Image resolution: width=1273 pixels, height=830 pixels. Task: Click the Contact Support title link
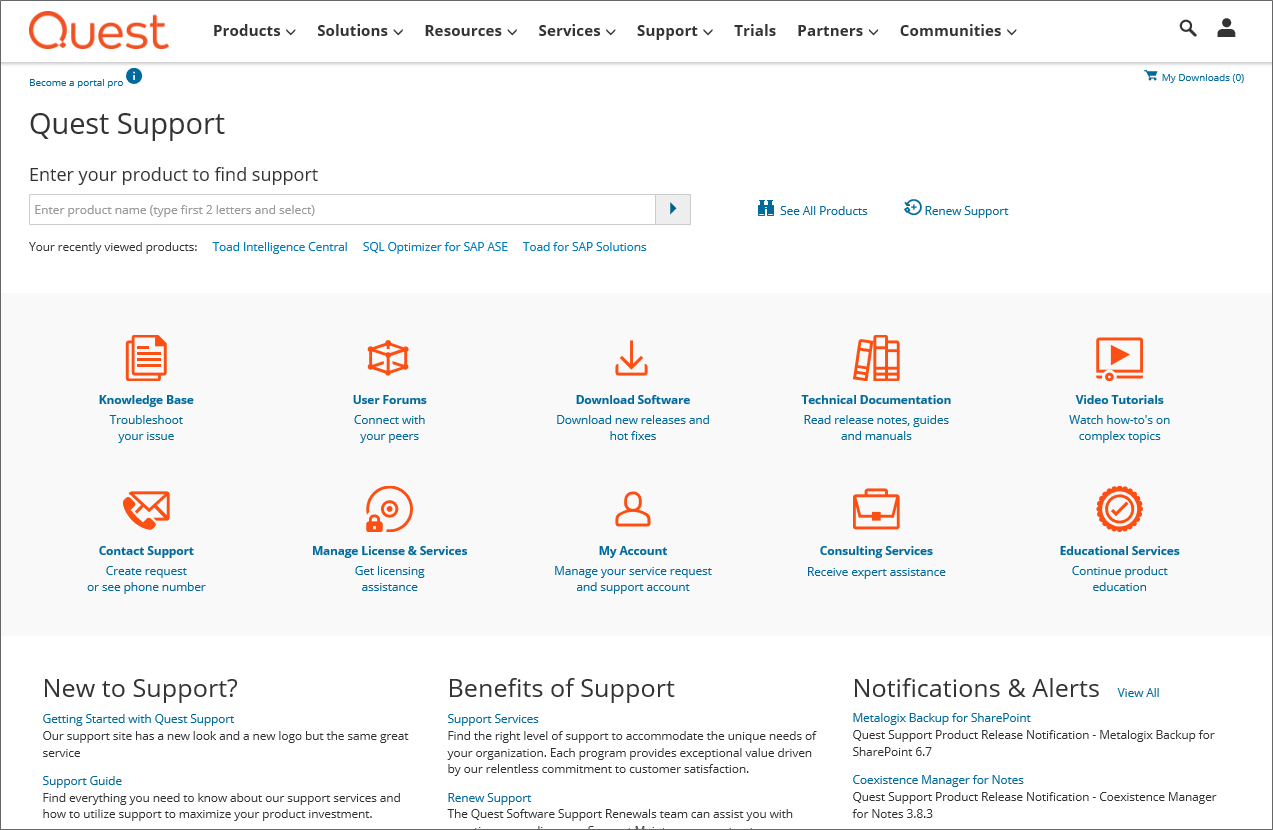[x=146, y=551]
